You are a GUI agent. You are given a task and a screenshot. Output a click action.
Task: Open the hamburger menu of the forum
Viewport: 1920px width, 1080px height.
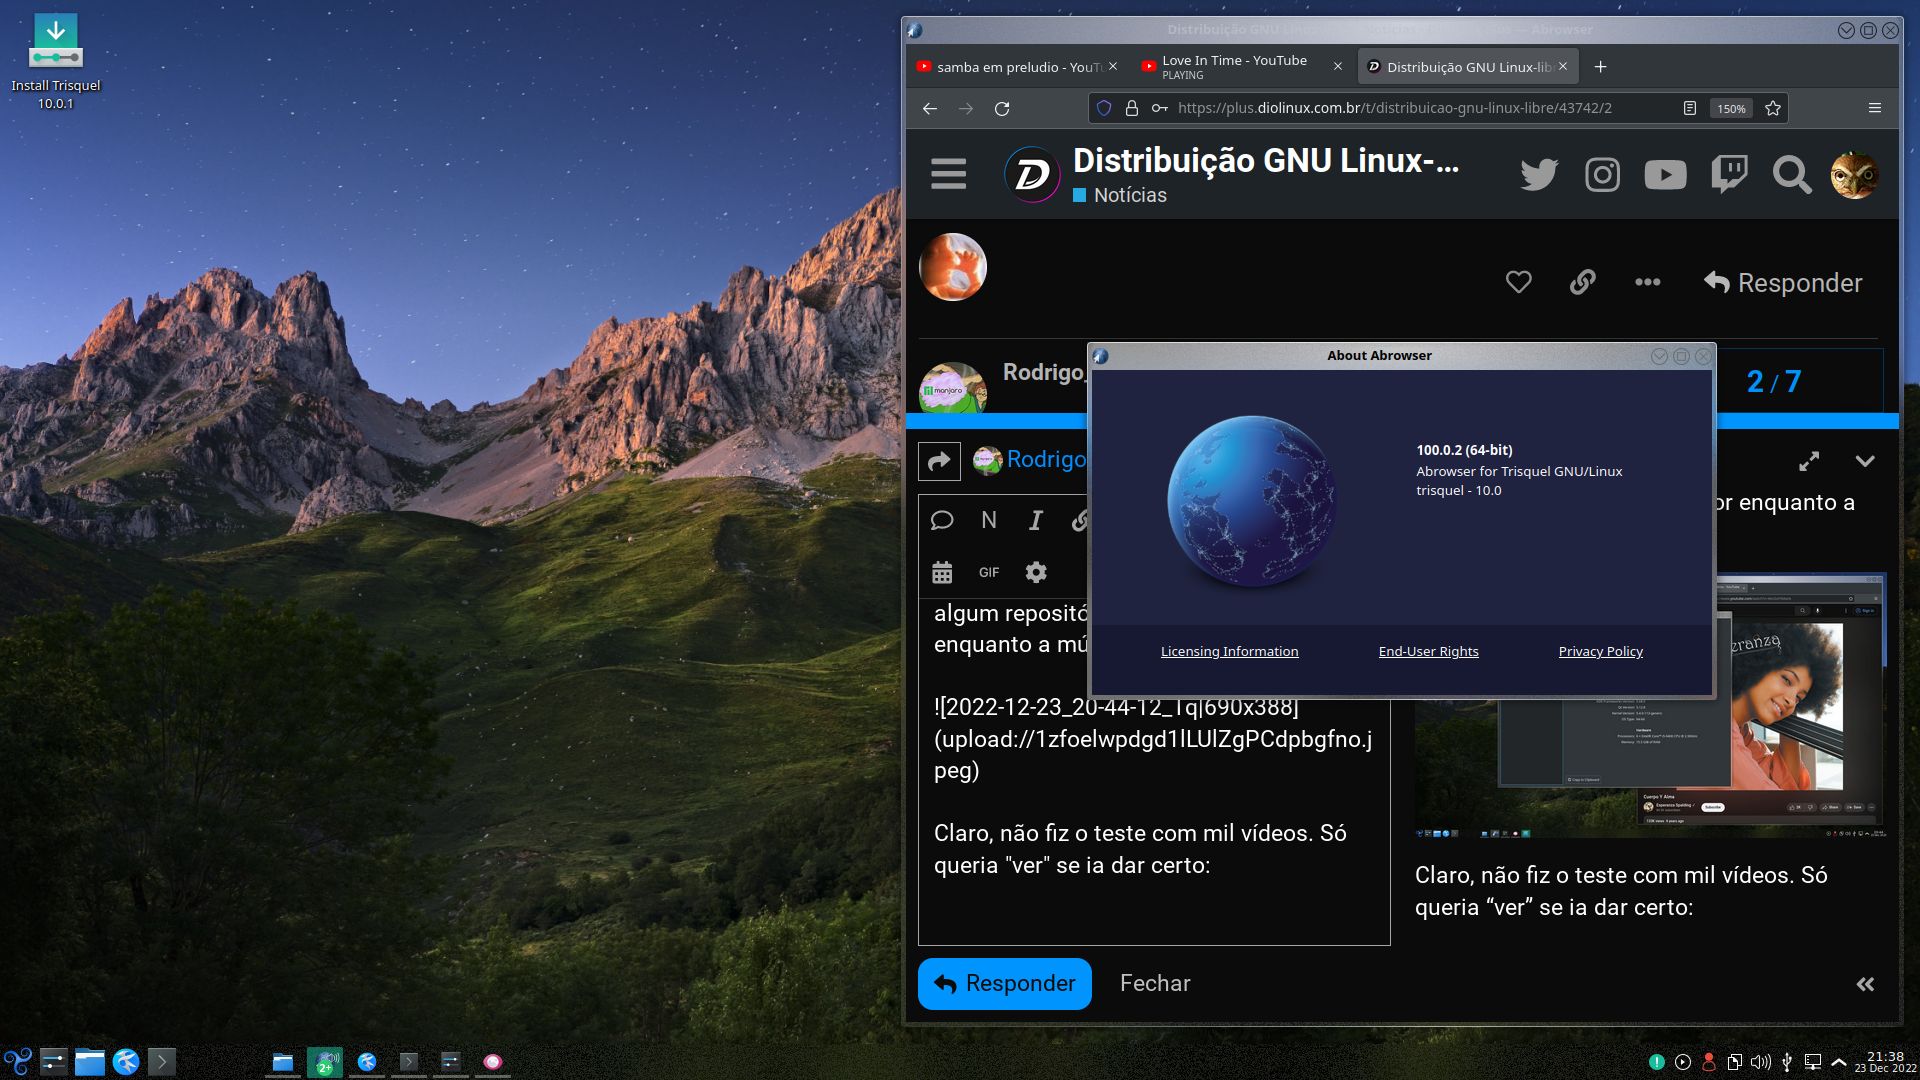point(947,173)
